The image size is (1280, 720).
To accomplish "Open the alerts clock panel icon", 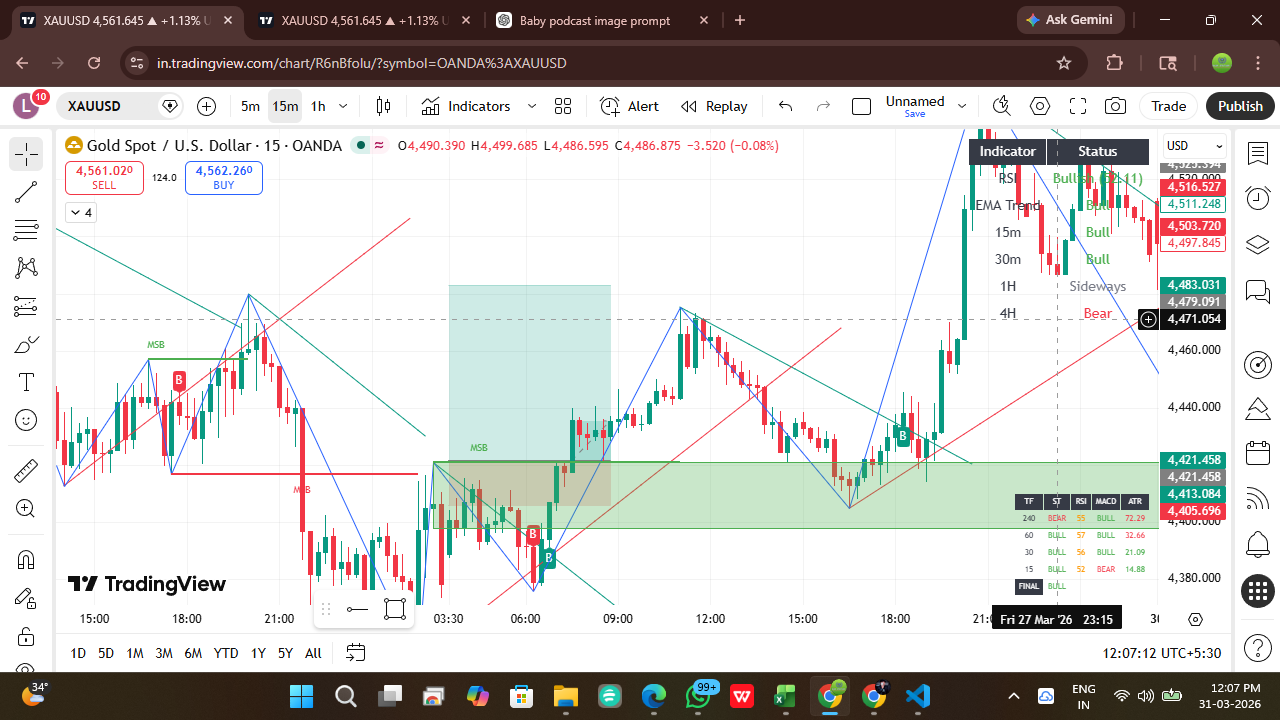I will pyautogui.click(x=1257, y=199).
